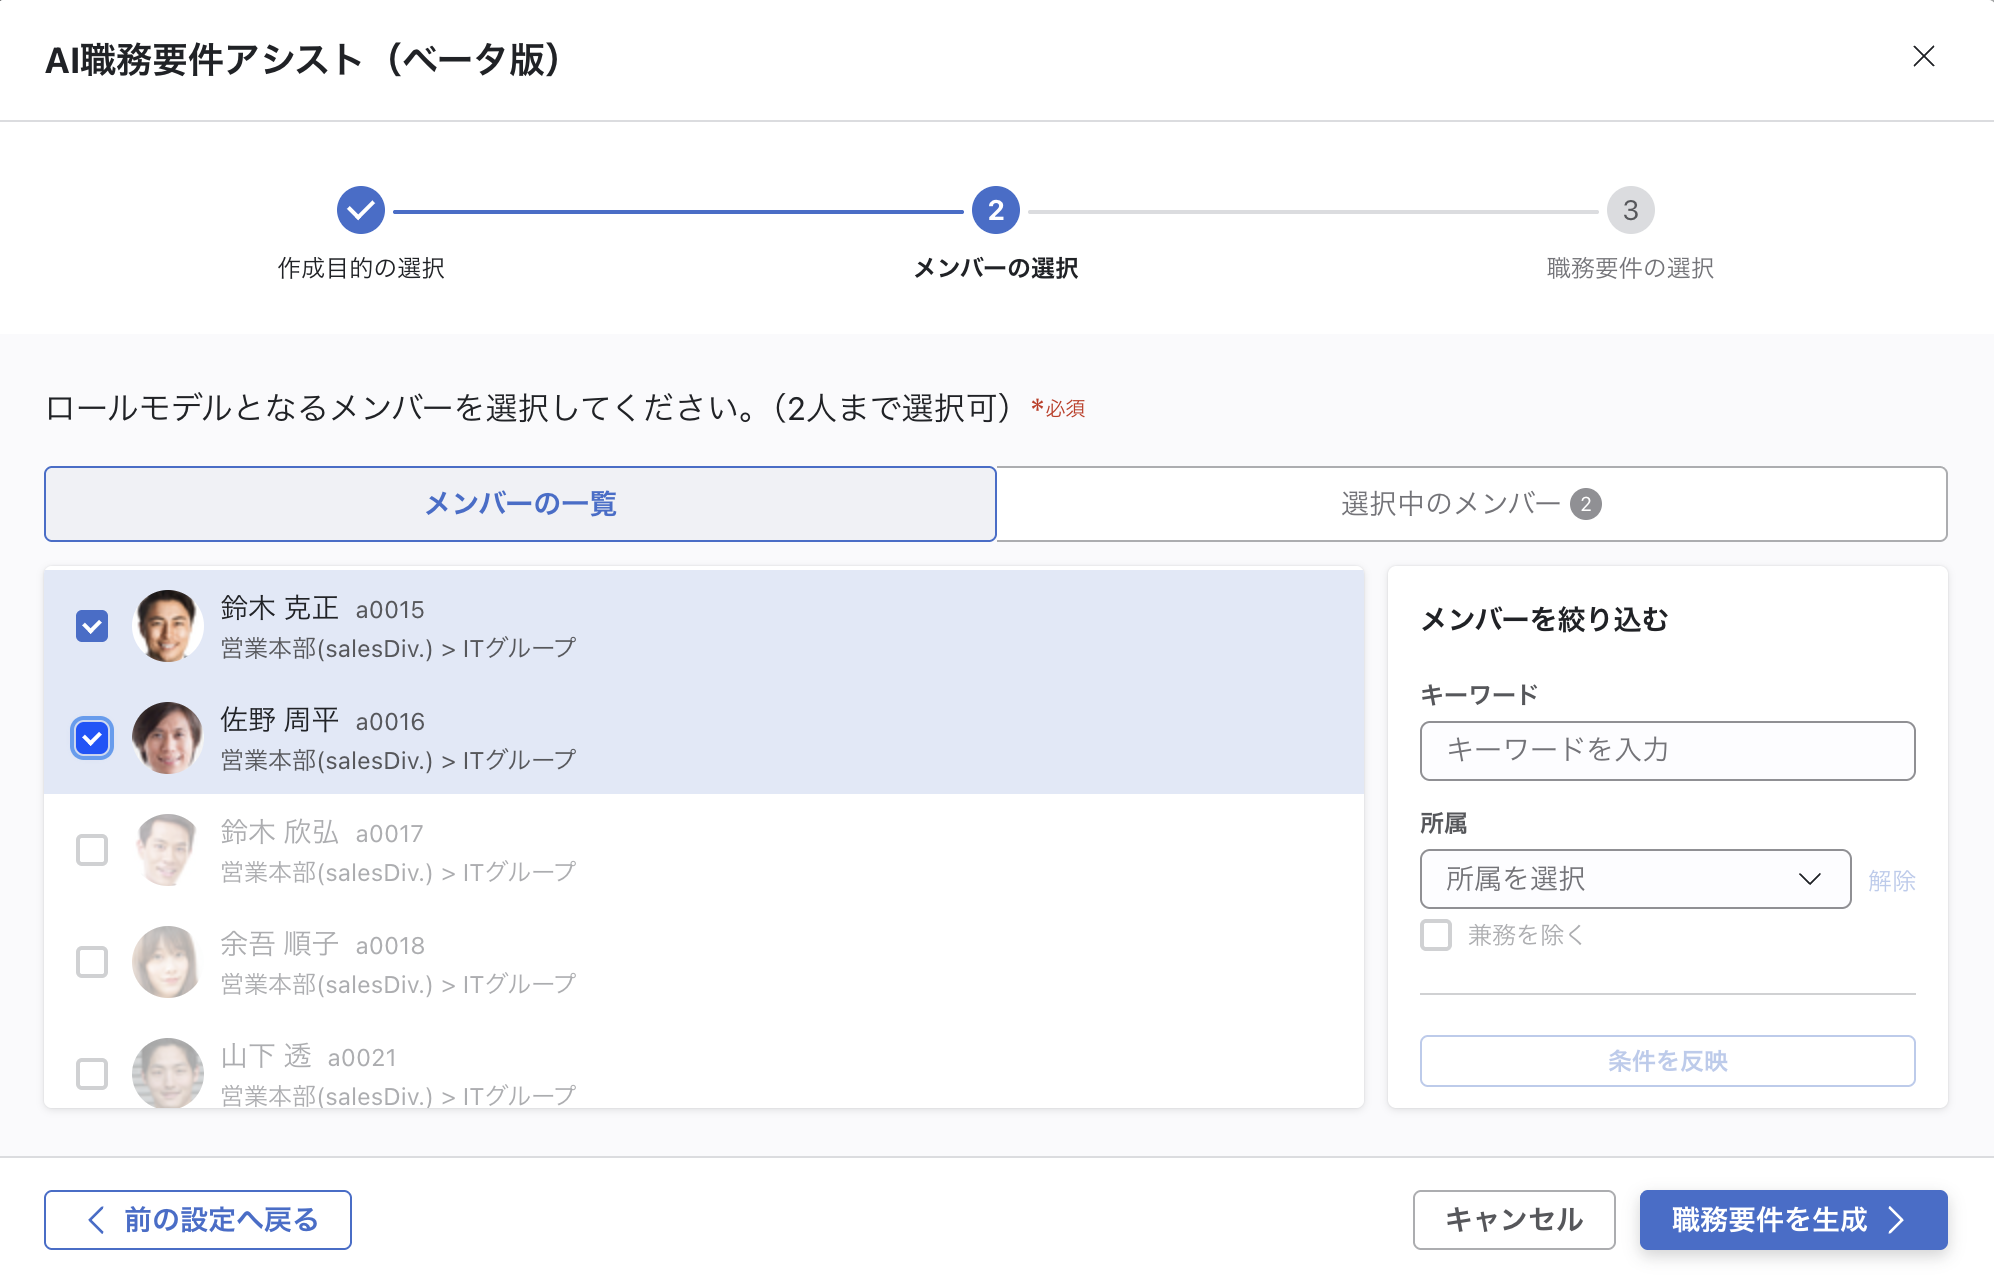Click the completed step checkmark for 作成目的の選択

361,210
